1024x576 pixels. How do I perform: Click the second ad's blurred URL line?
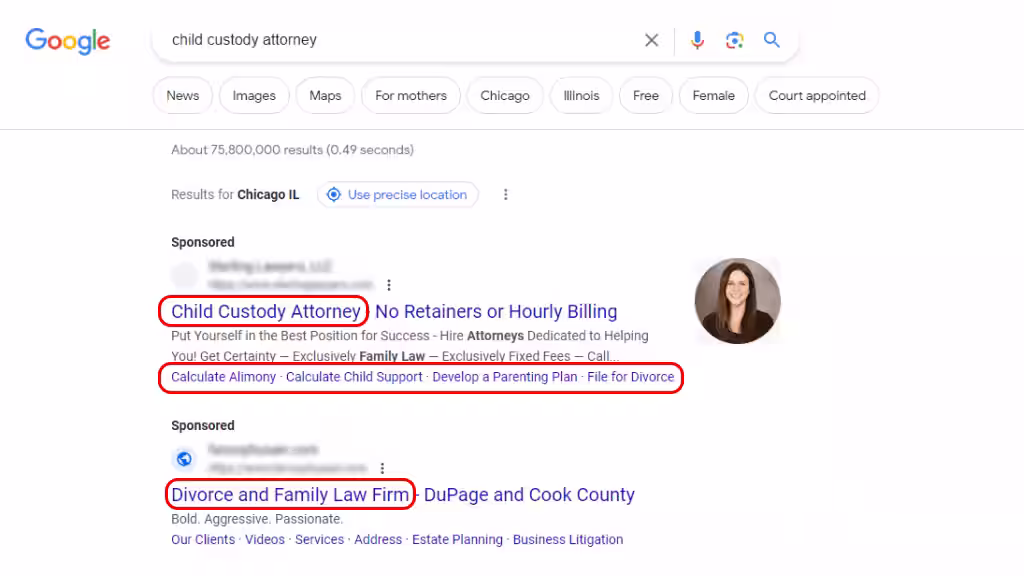(x=287, y=468)
